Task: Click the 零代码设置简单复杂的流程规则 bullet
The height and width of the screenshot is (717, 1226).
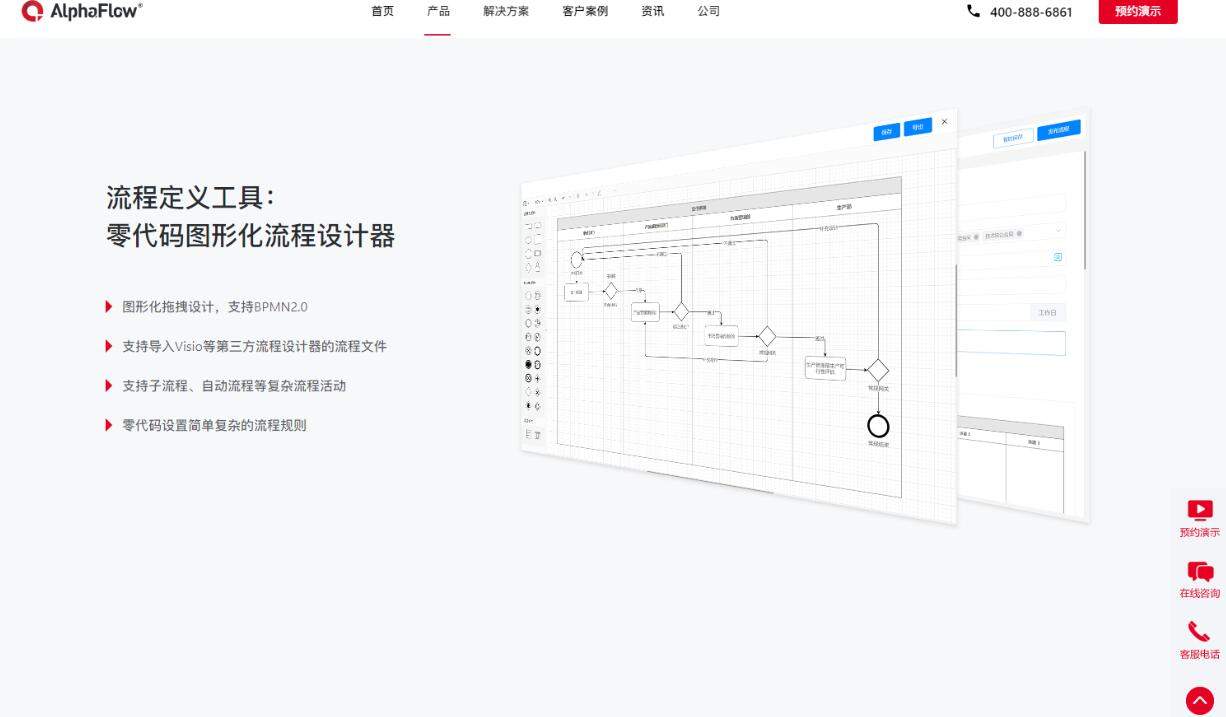Action: [214, 425]
